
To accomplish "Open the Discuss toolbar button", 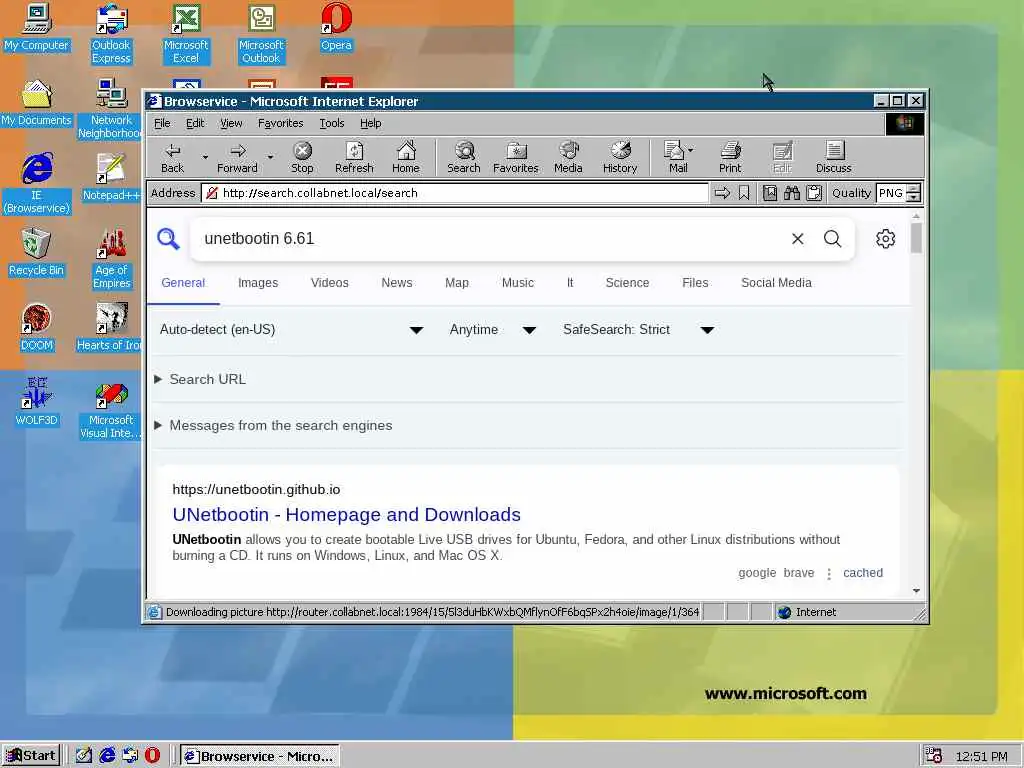I will pos(833,157).
